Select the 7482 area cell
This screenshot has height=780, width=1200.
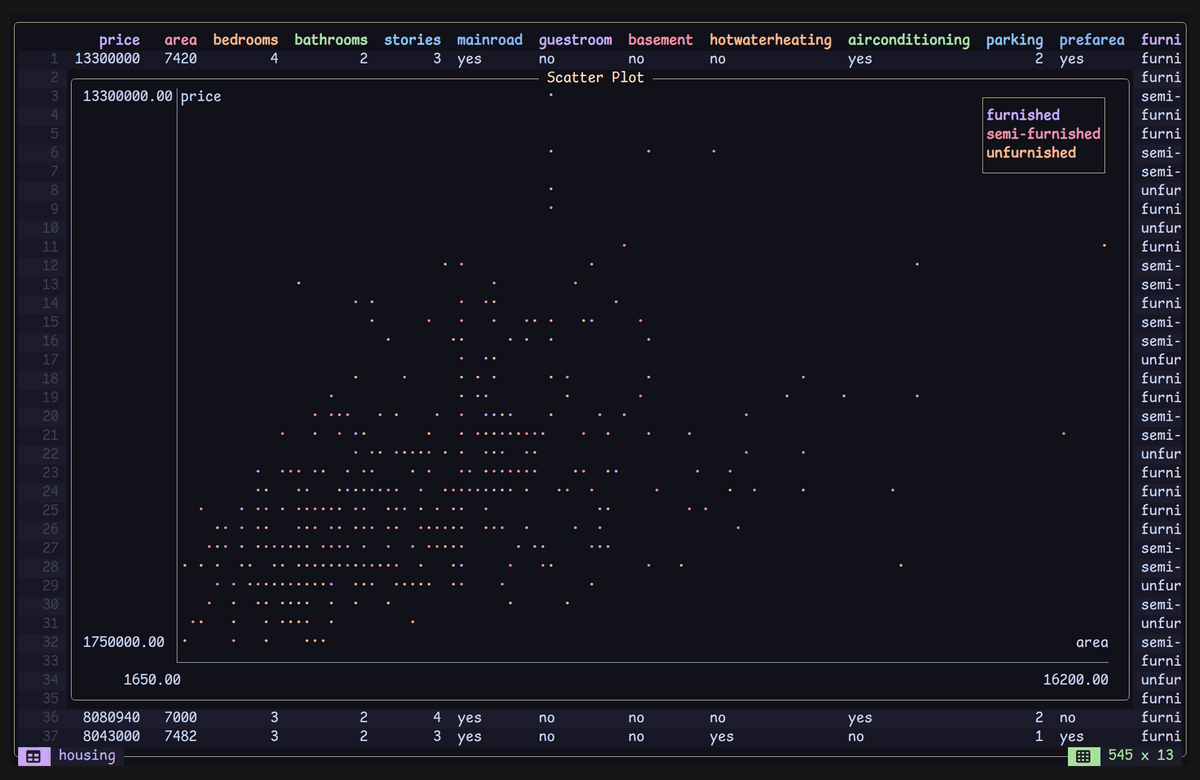tap(181, 737)
